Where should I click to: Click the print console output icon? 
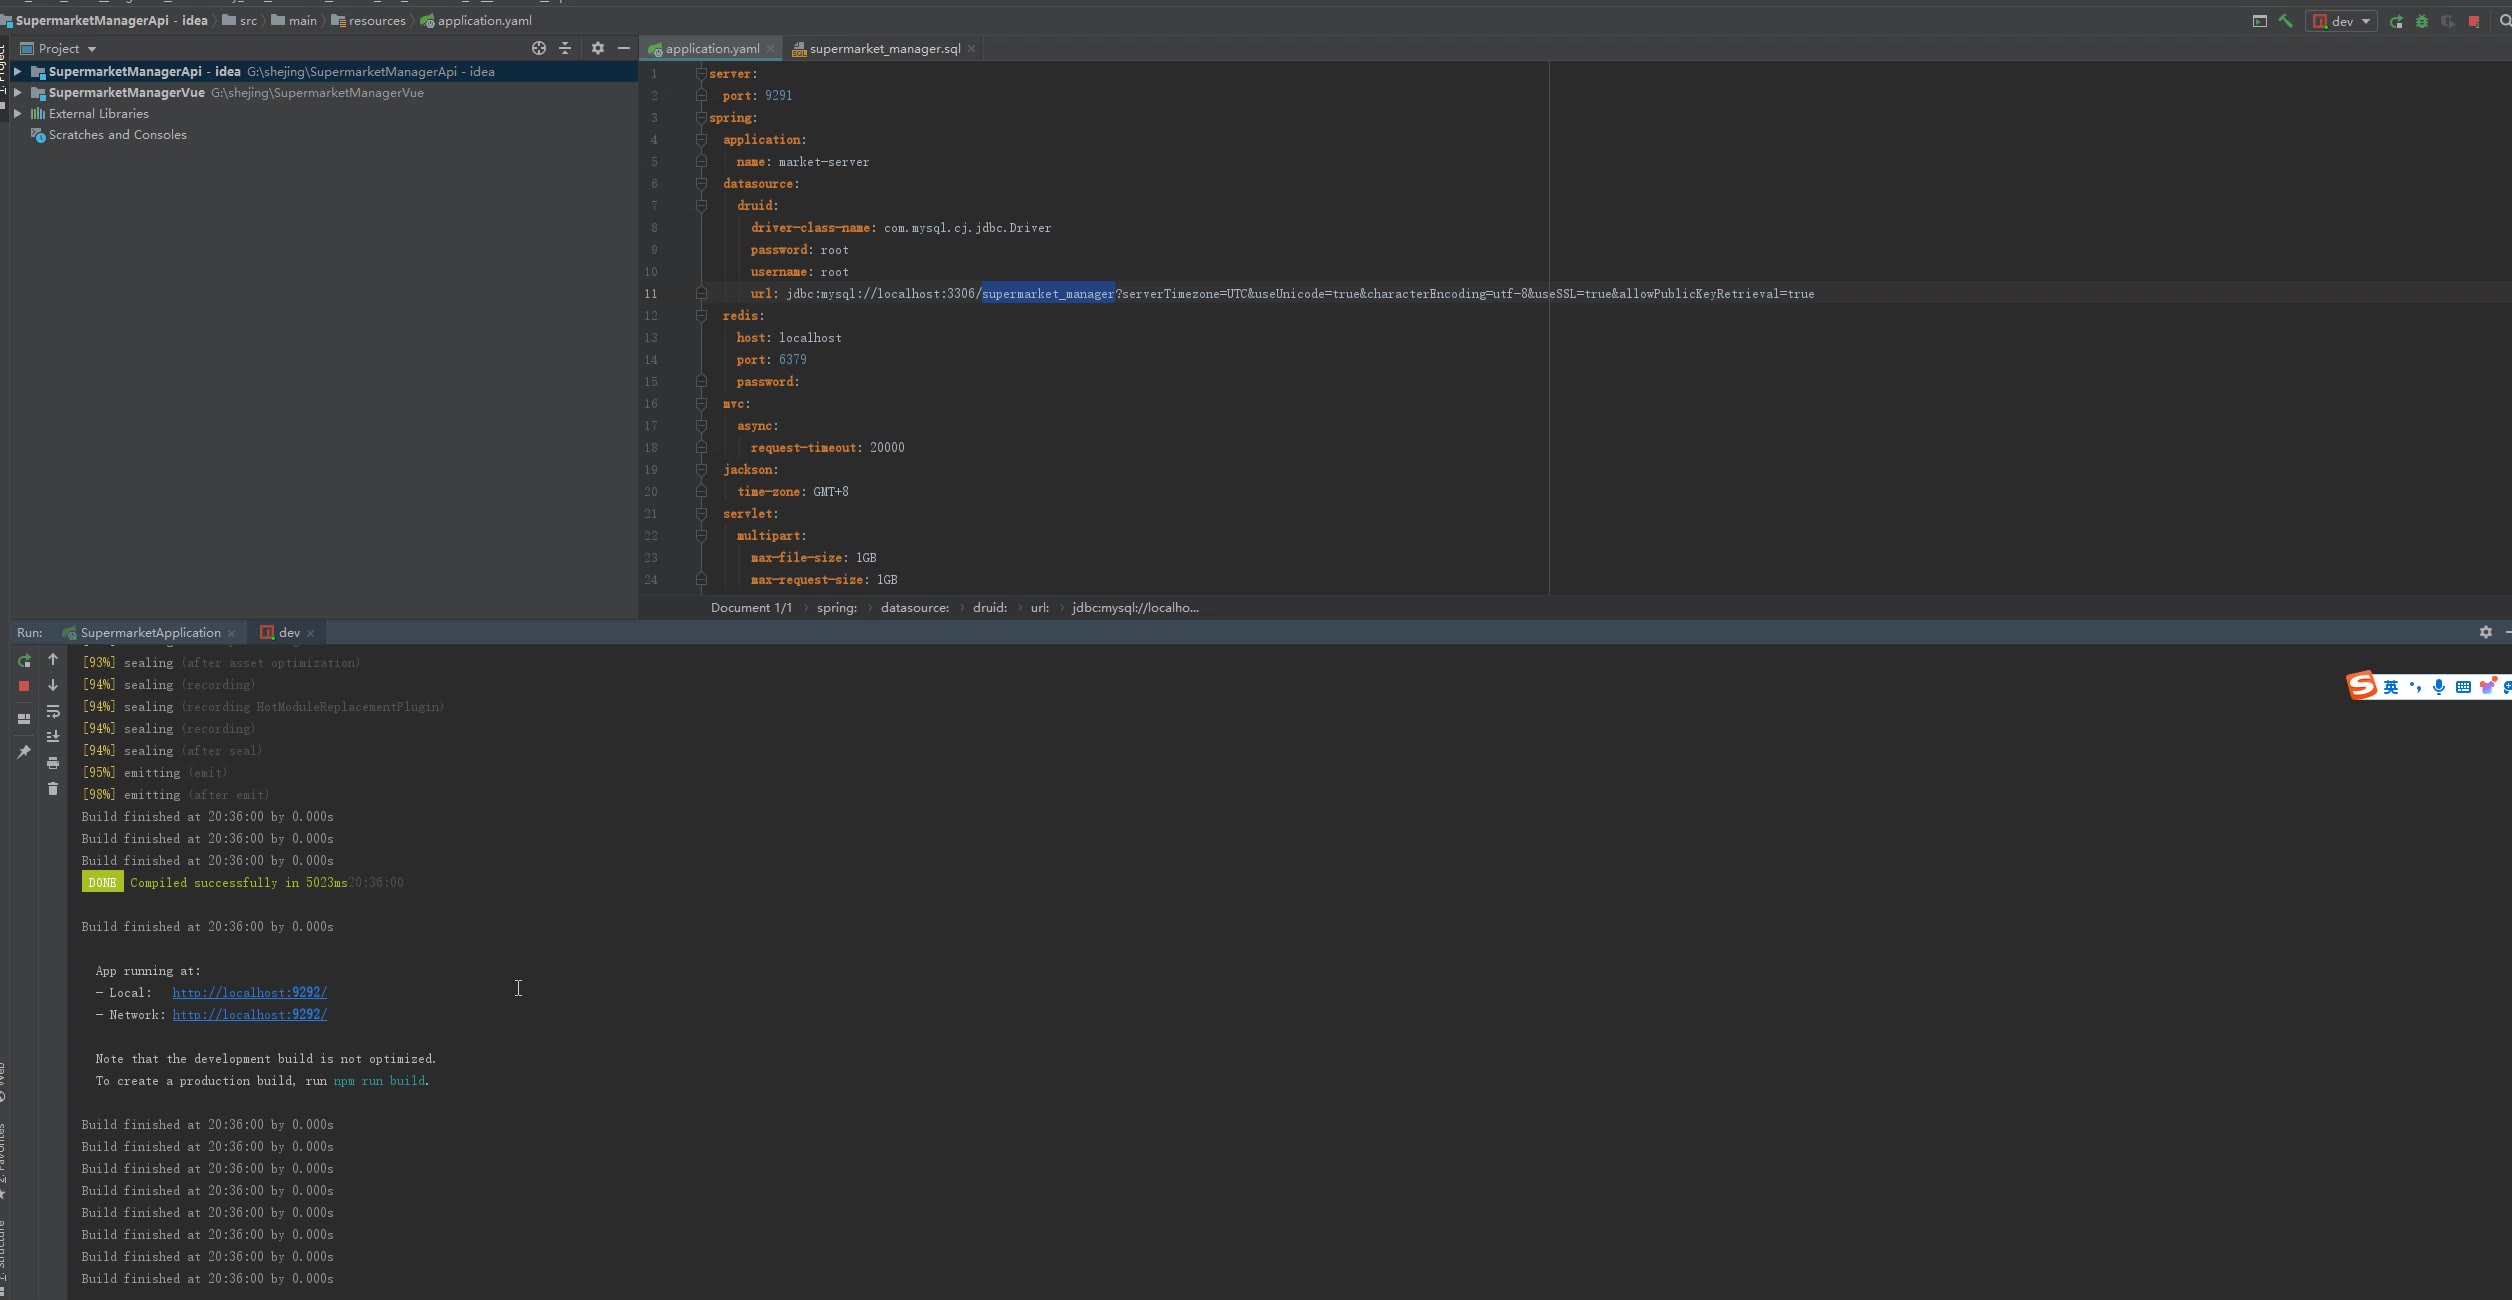coord(53,763)
